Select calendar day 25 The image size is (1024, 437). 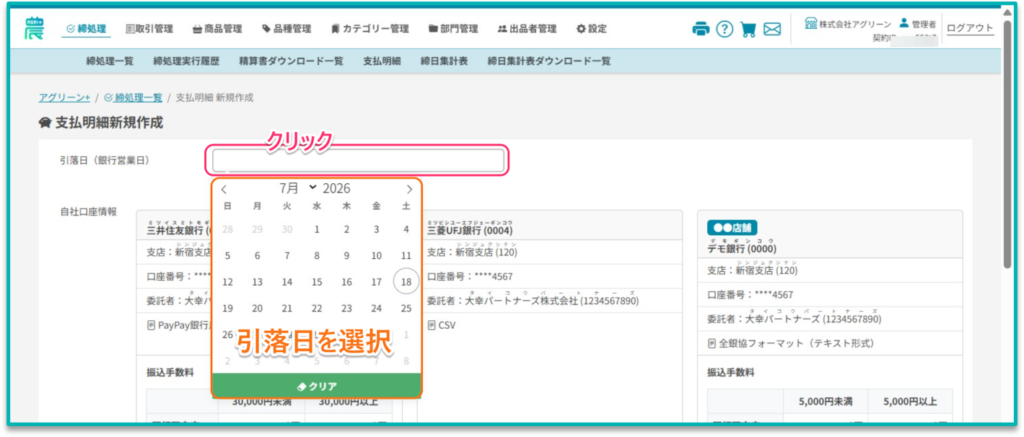click(x=406, y=308)
